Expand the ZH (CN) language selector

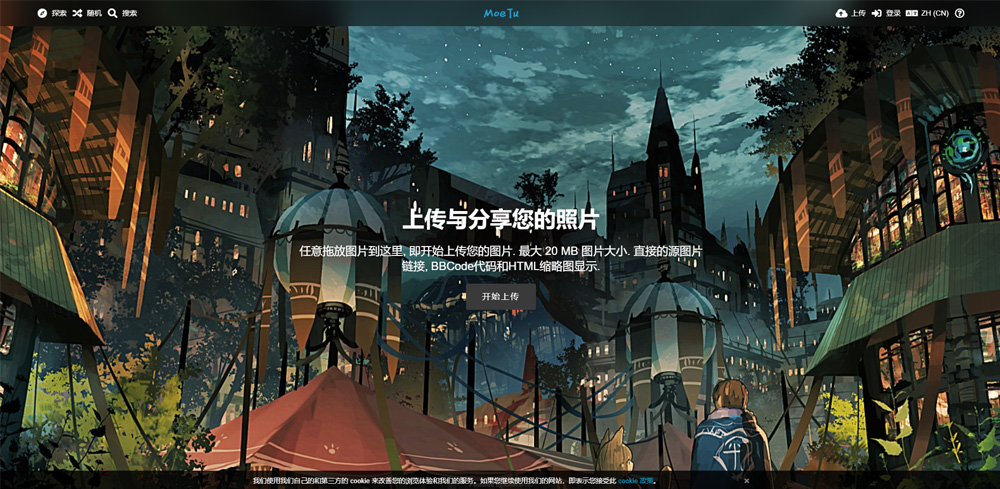pos(927,13)
